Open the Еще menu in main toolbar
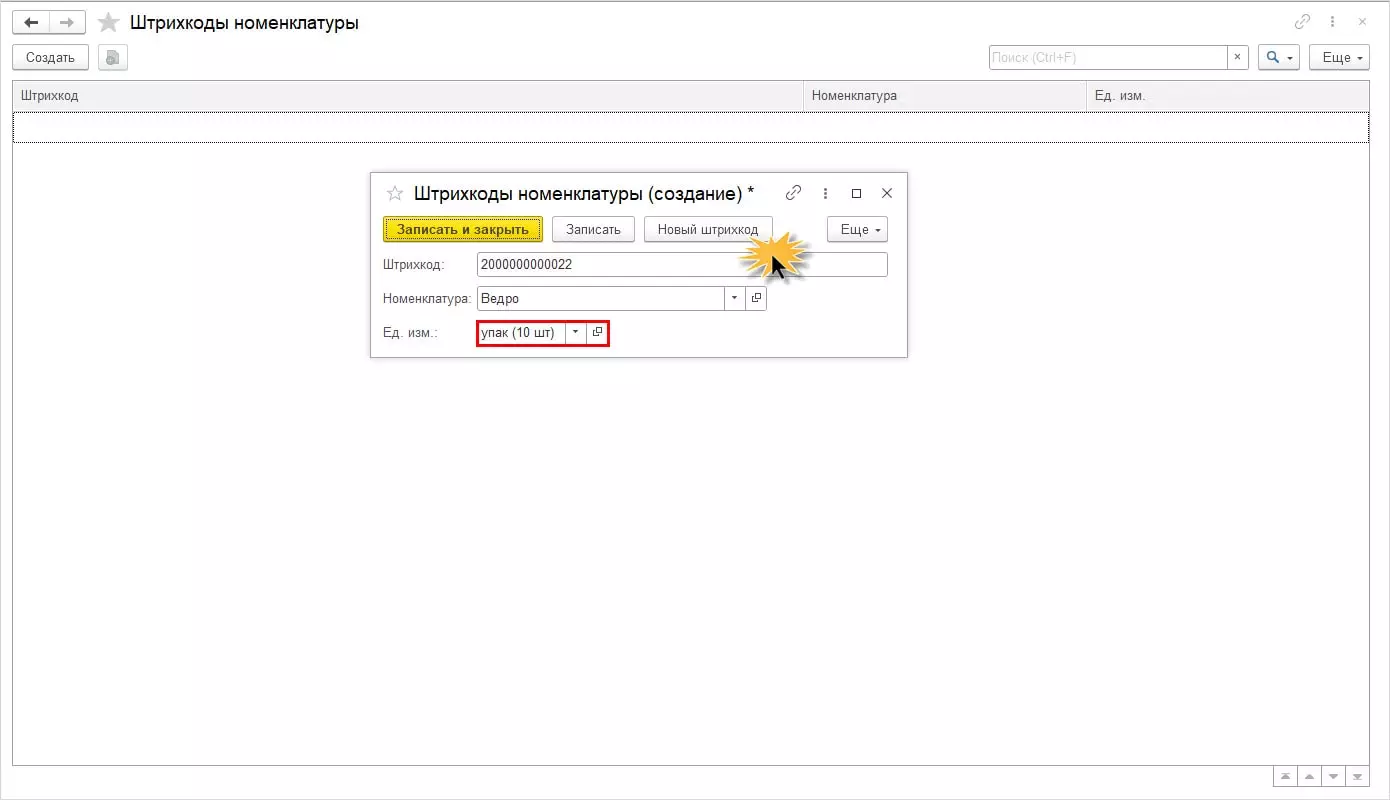 point(1340,58)
